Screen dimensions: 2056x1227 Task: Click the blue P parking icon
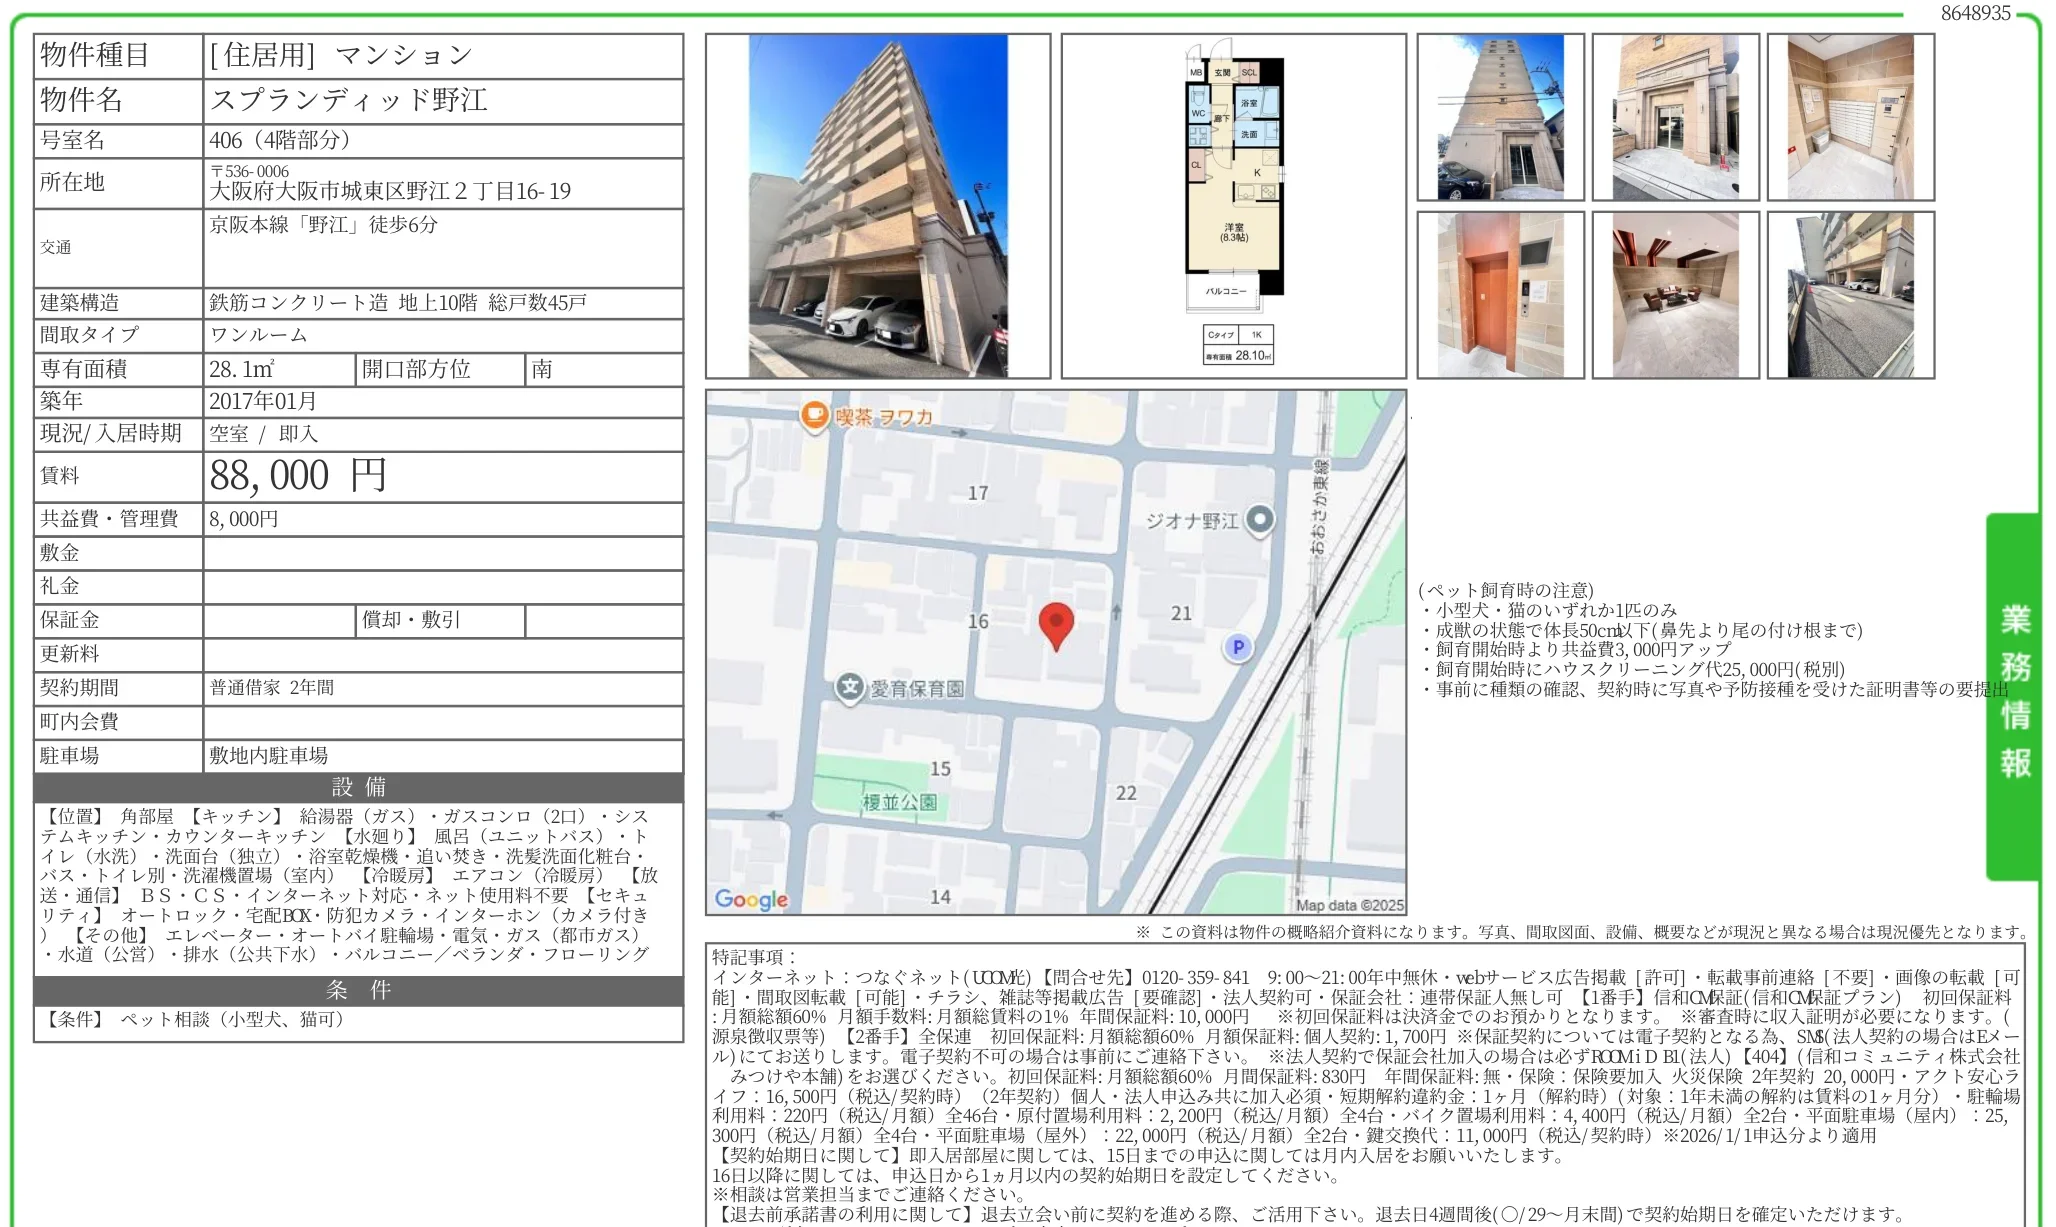click(x=1237, y=648)
